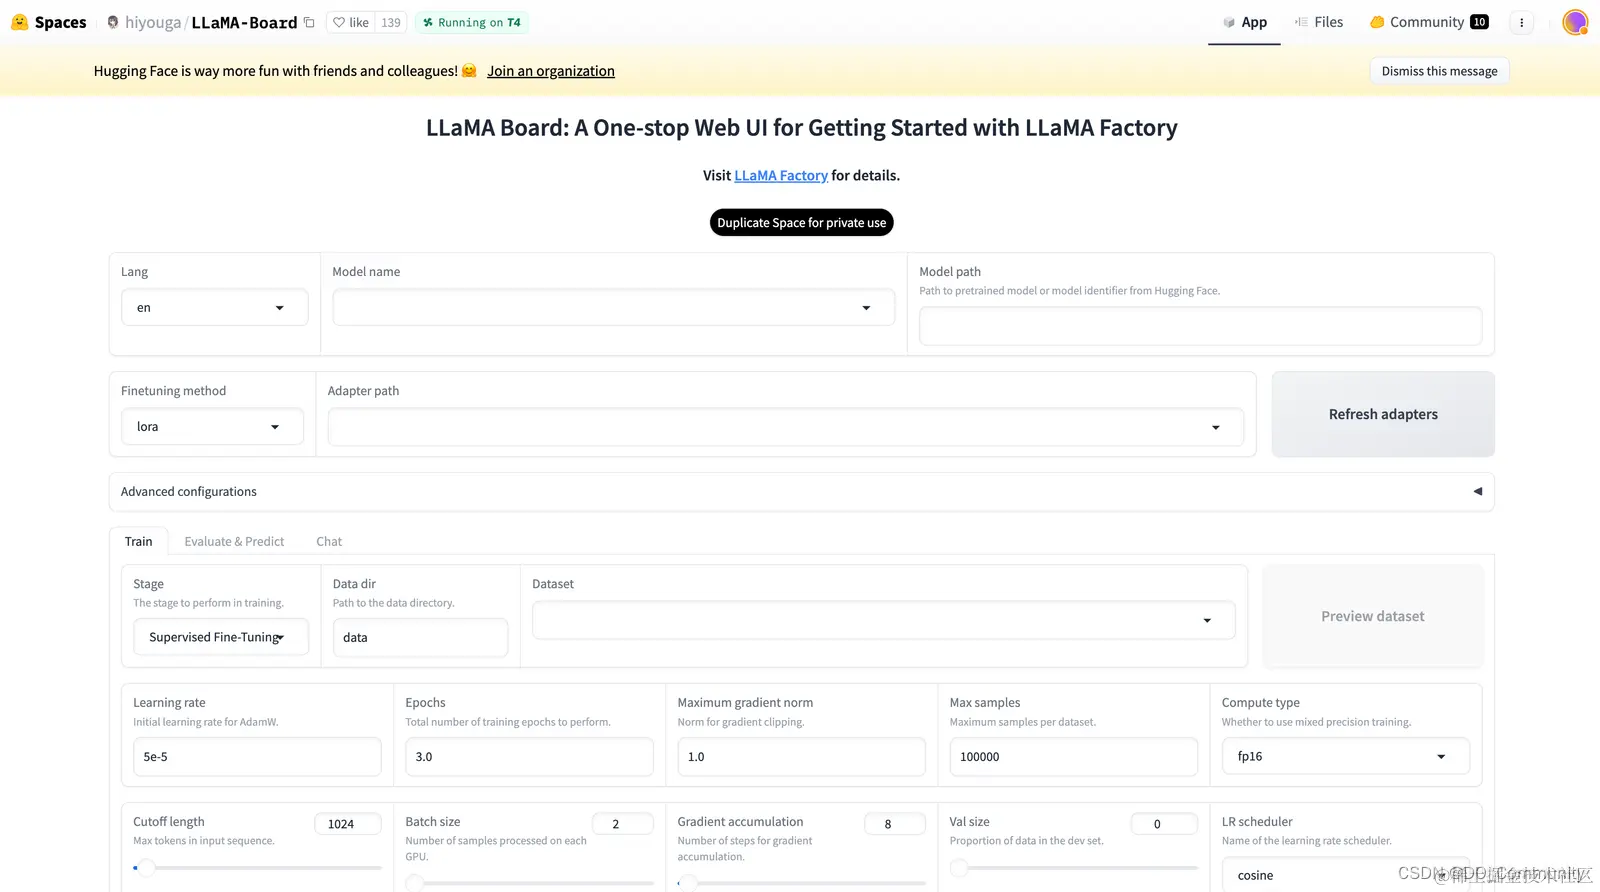Image resolution: width=1600 pixels, height=892 pixels.
Task: Open the three-dot Space menu
Action: coord(1521,22)
